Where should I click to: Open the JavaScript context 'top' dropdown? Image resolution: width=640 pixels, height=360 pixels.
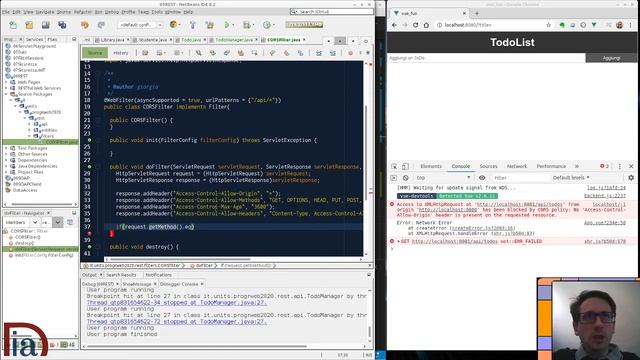(443, 178)
